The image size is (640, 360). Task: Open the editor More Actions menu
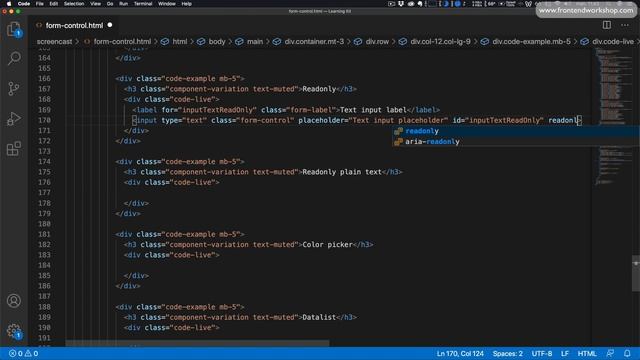click(625, 25)
